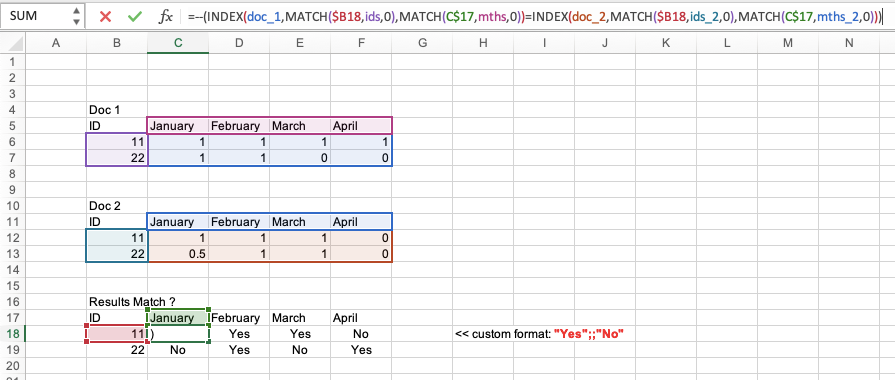This screenshot has width=895, height=380.
Task: Click the Name Box stepper arrows
Action: (76, 16)
